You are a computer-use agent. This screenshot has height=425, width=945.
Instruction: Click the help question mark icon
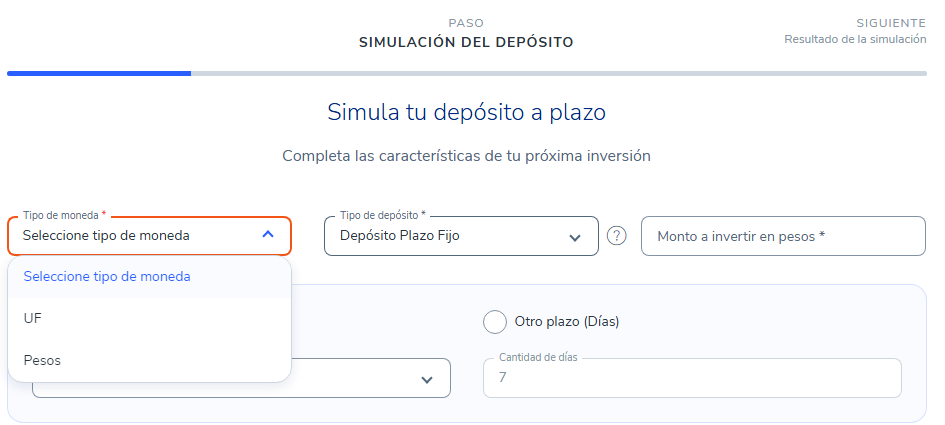[616, 236]
